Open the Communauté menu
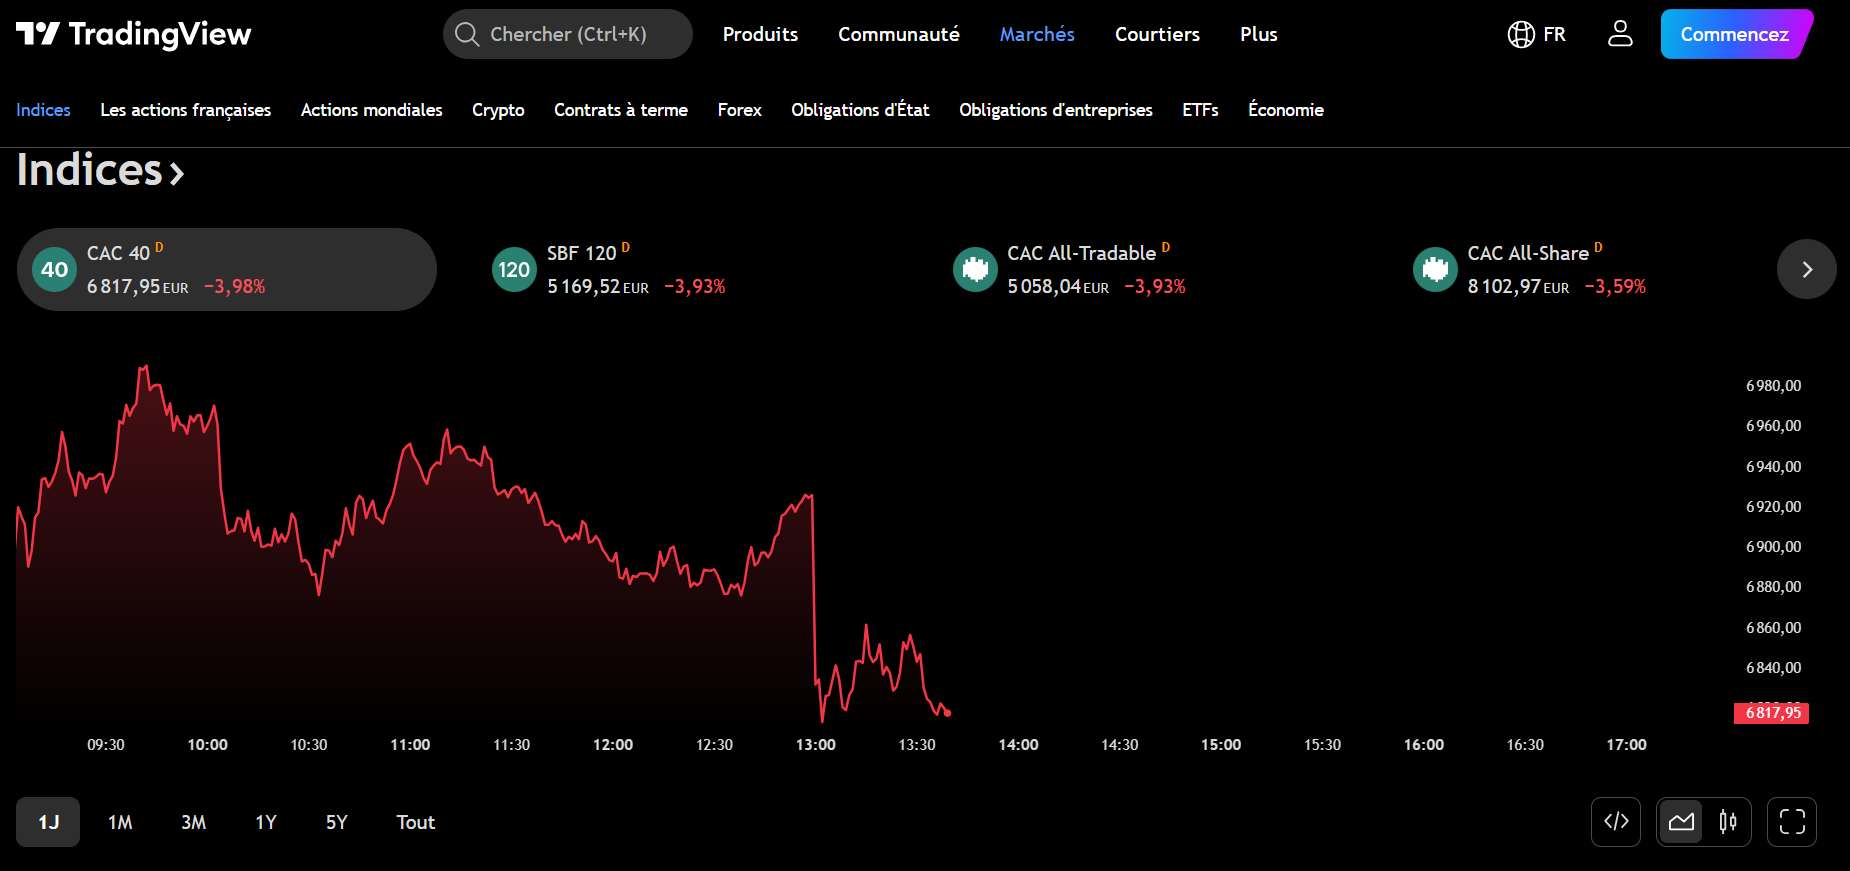The height and width of the screenshot is (871, 1850). click(899, 34)
